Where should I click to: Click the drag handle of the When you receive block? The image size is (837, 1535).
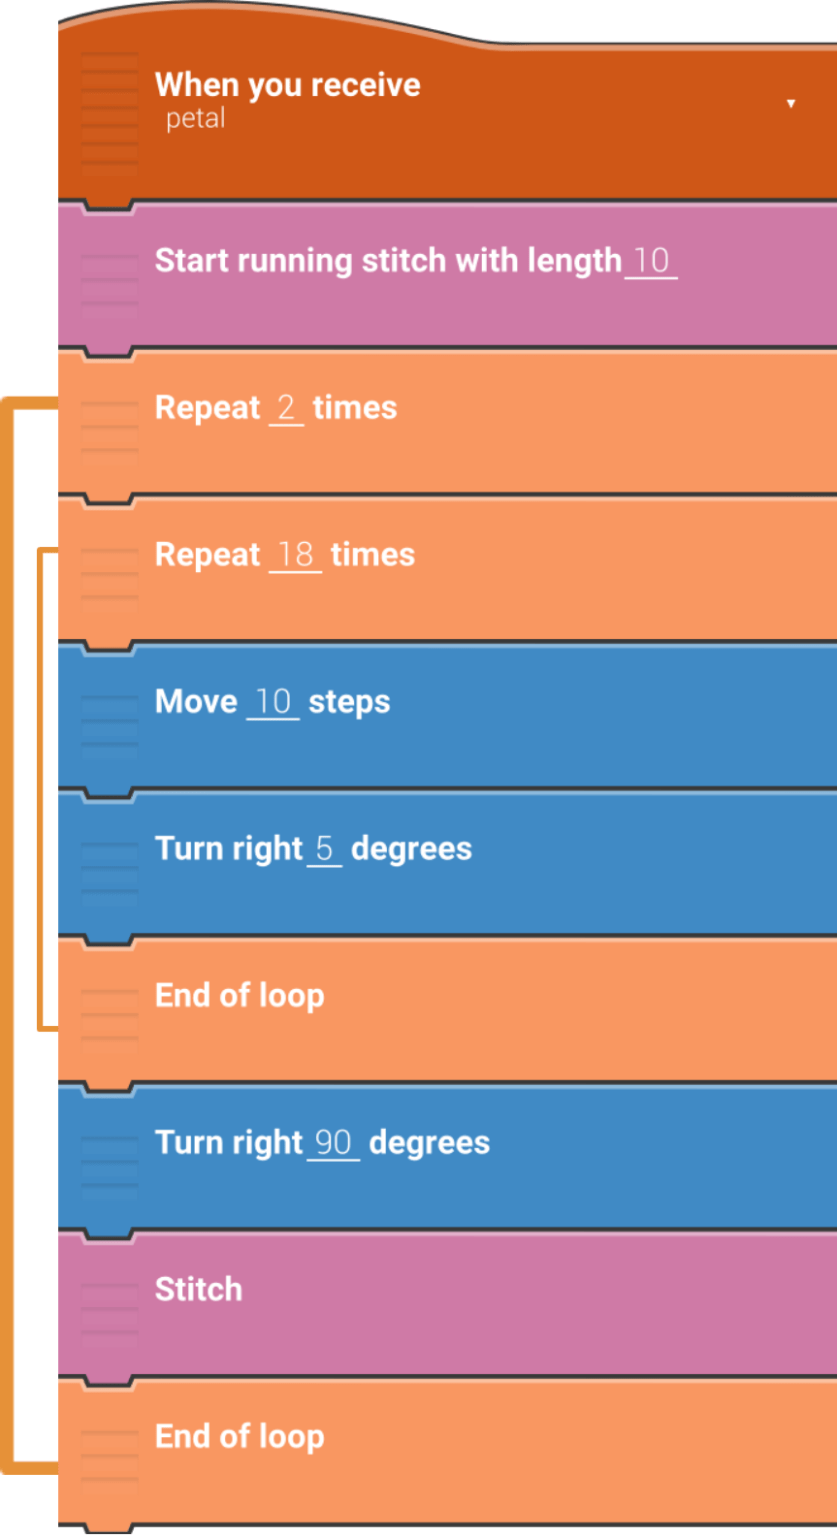pyautogui.click(x=109, y=112)
